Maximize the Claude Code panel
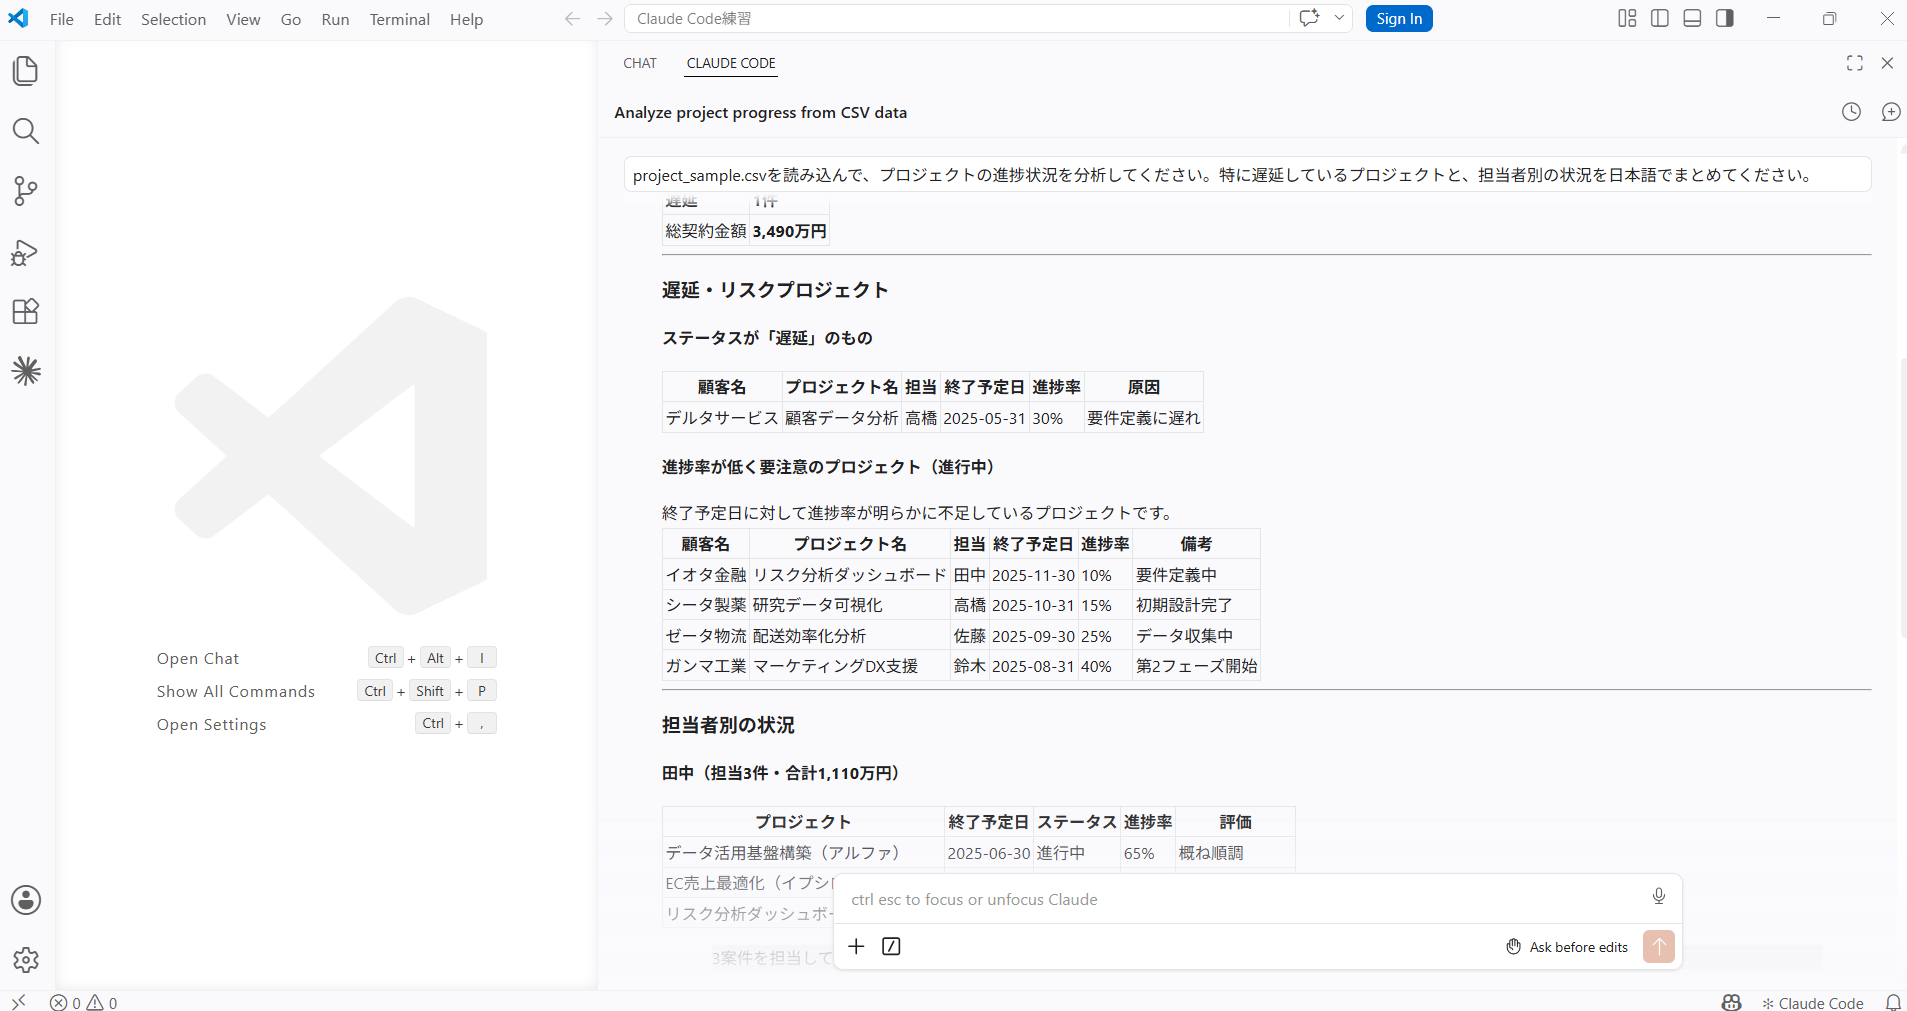Image resolution: width=1907 pixels, height=1011 pixels. (1855, 63)
